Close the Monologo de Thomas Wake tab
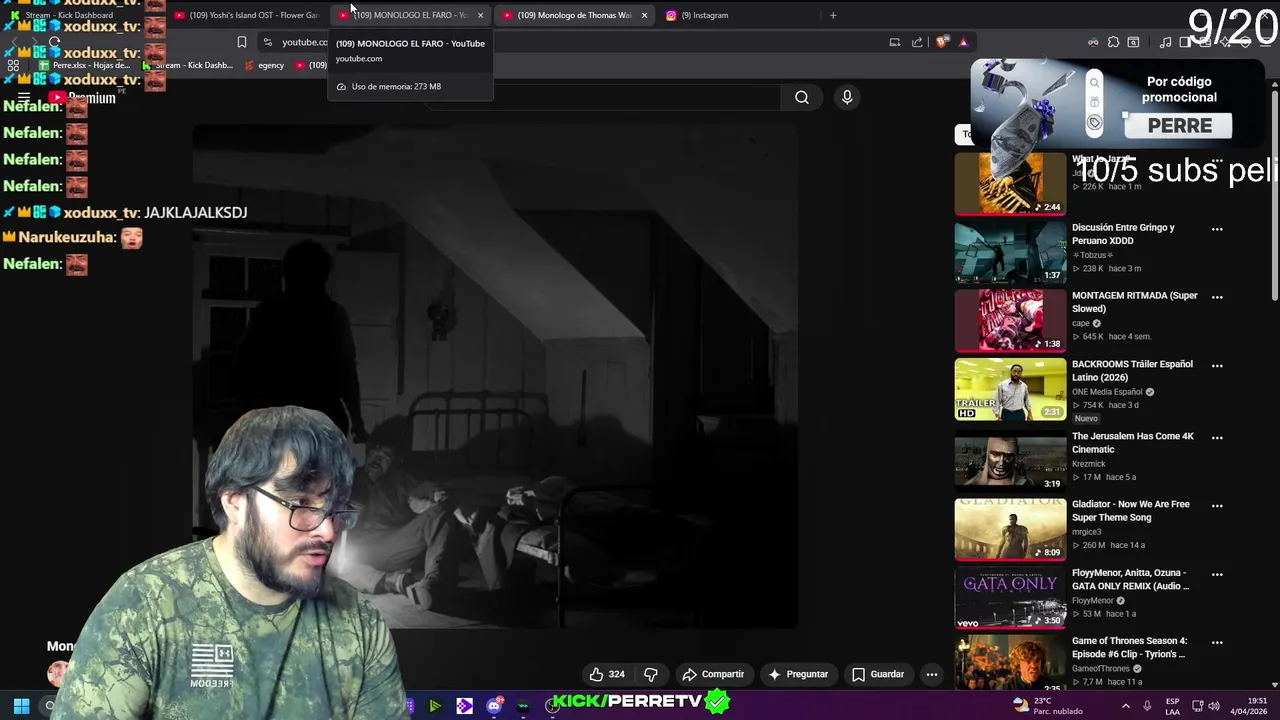 click(644, 15)
